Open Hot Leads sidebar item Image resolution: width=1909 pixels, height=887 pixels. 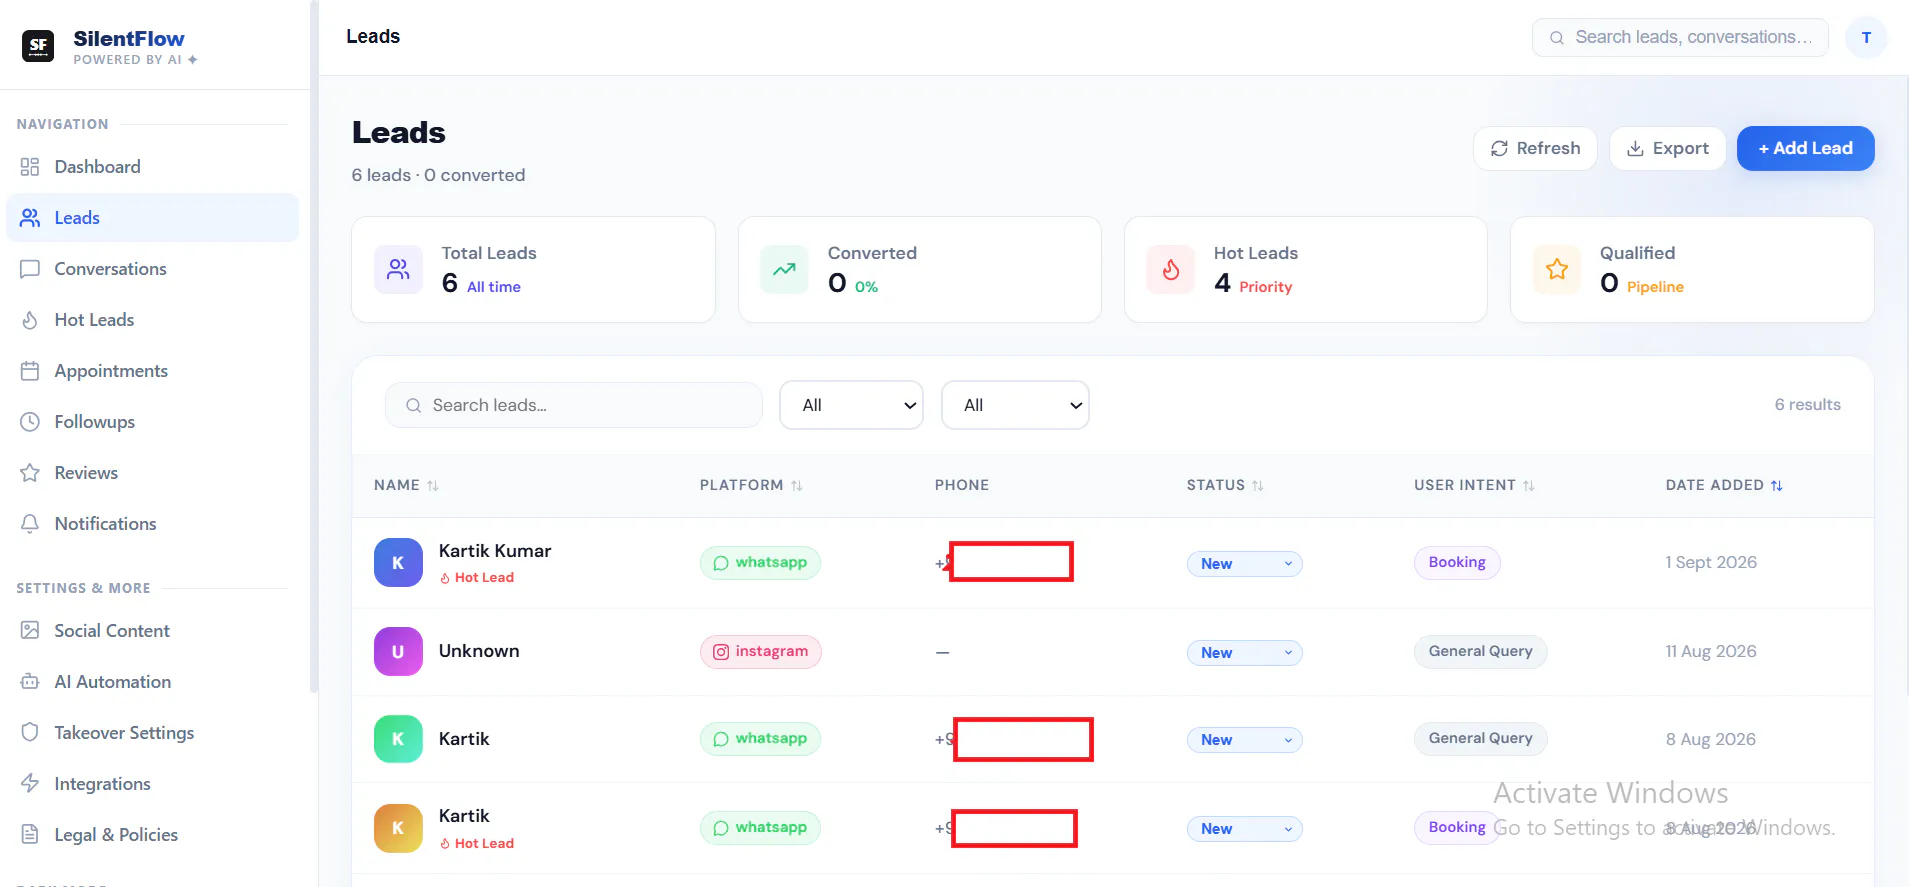153,320
